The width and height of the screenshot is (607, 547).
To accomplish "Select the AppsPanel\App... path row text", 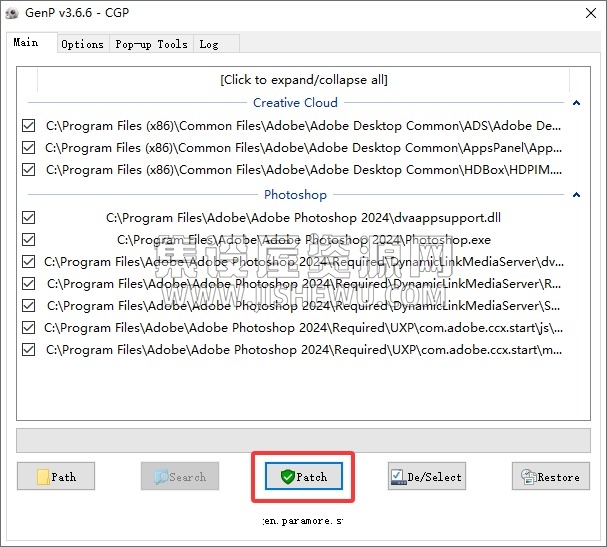I will [304, 147].
